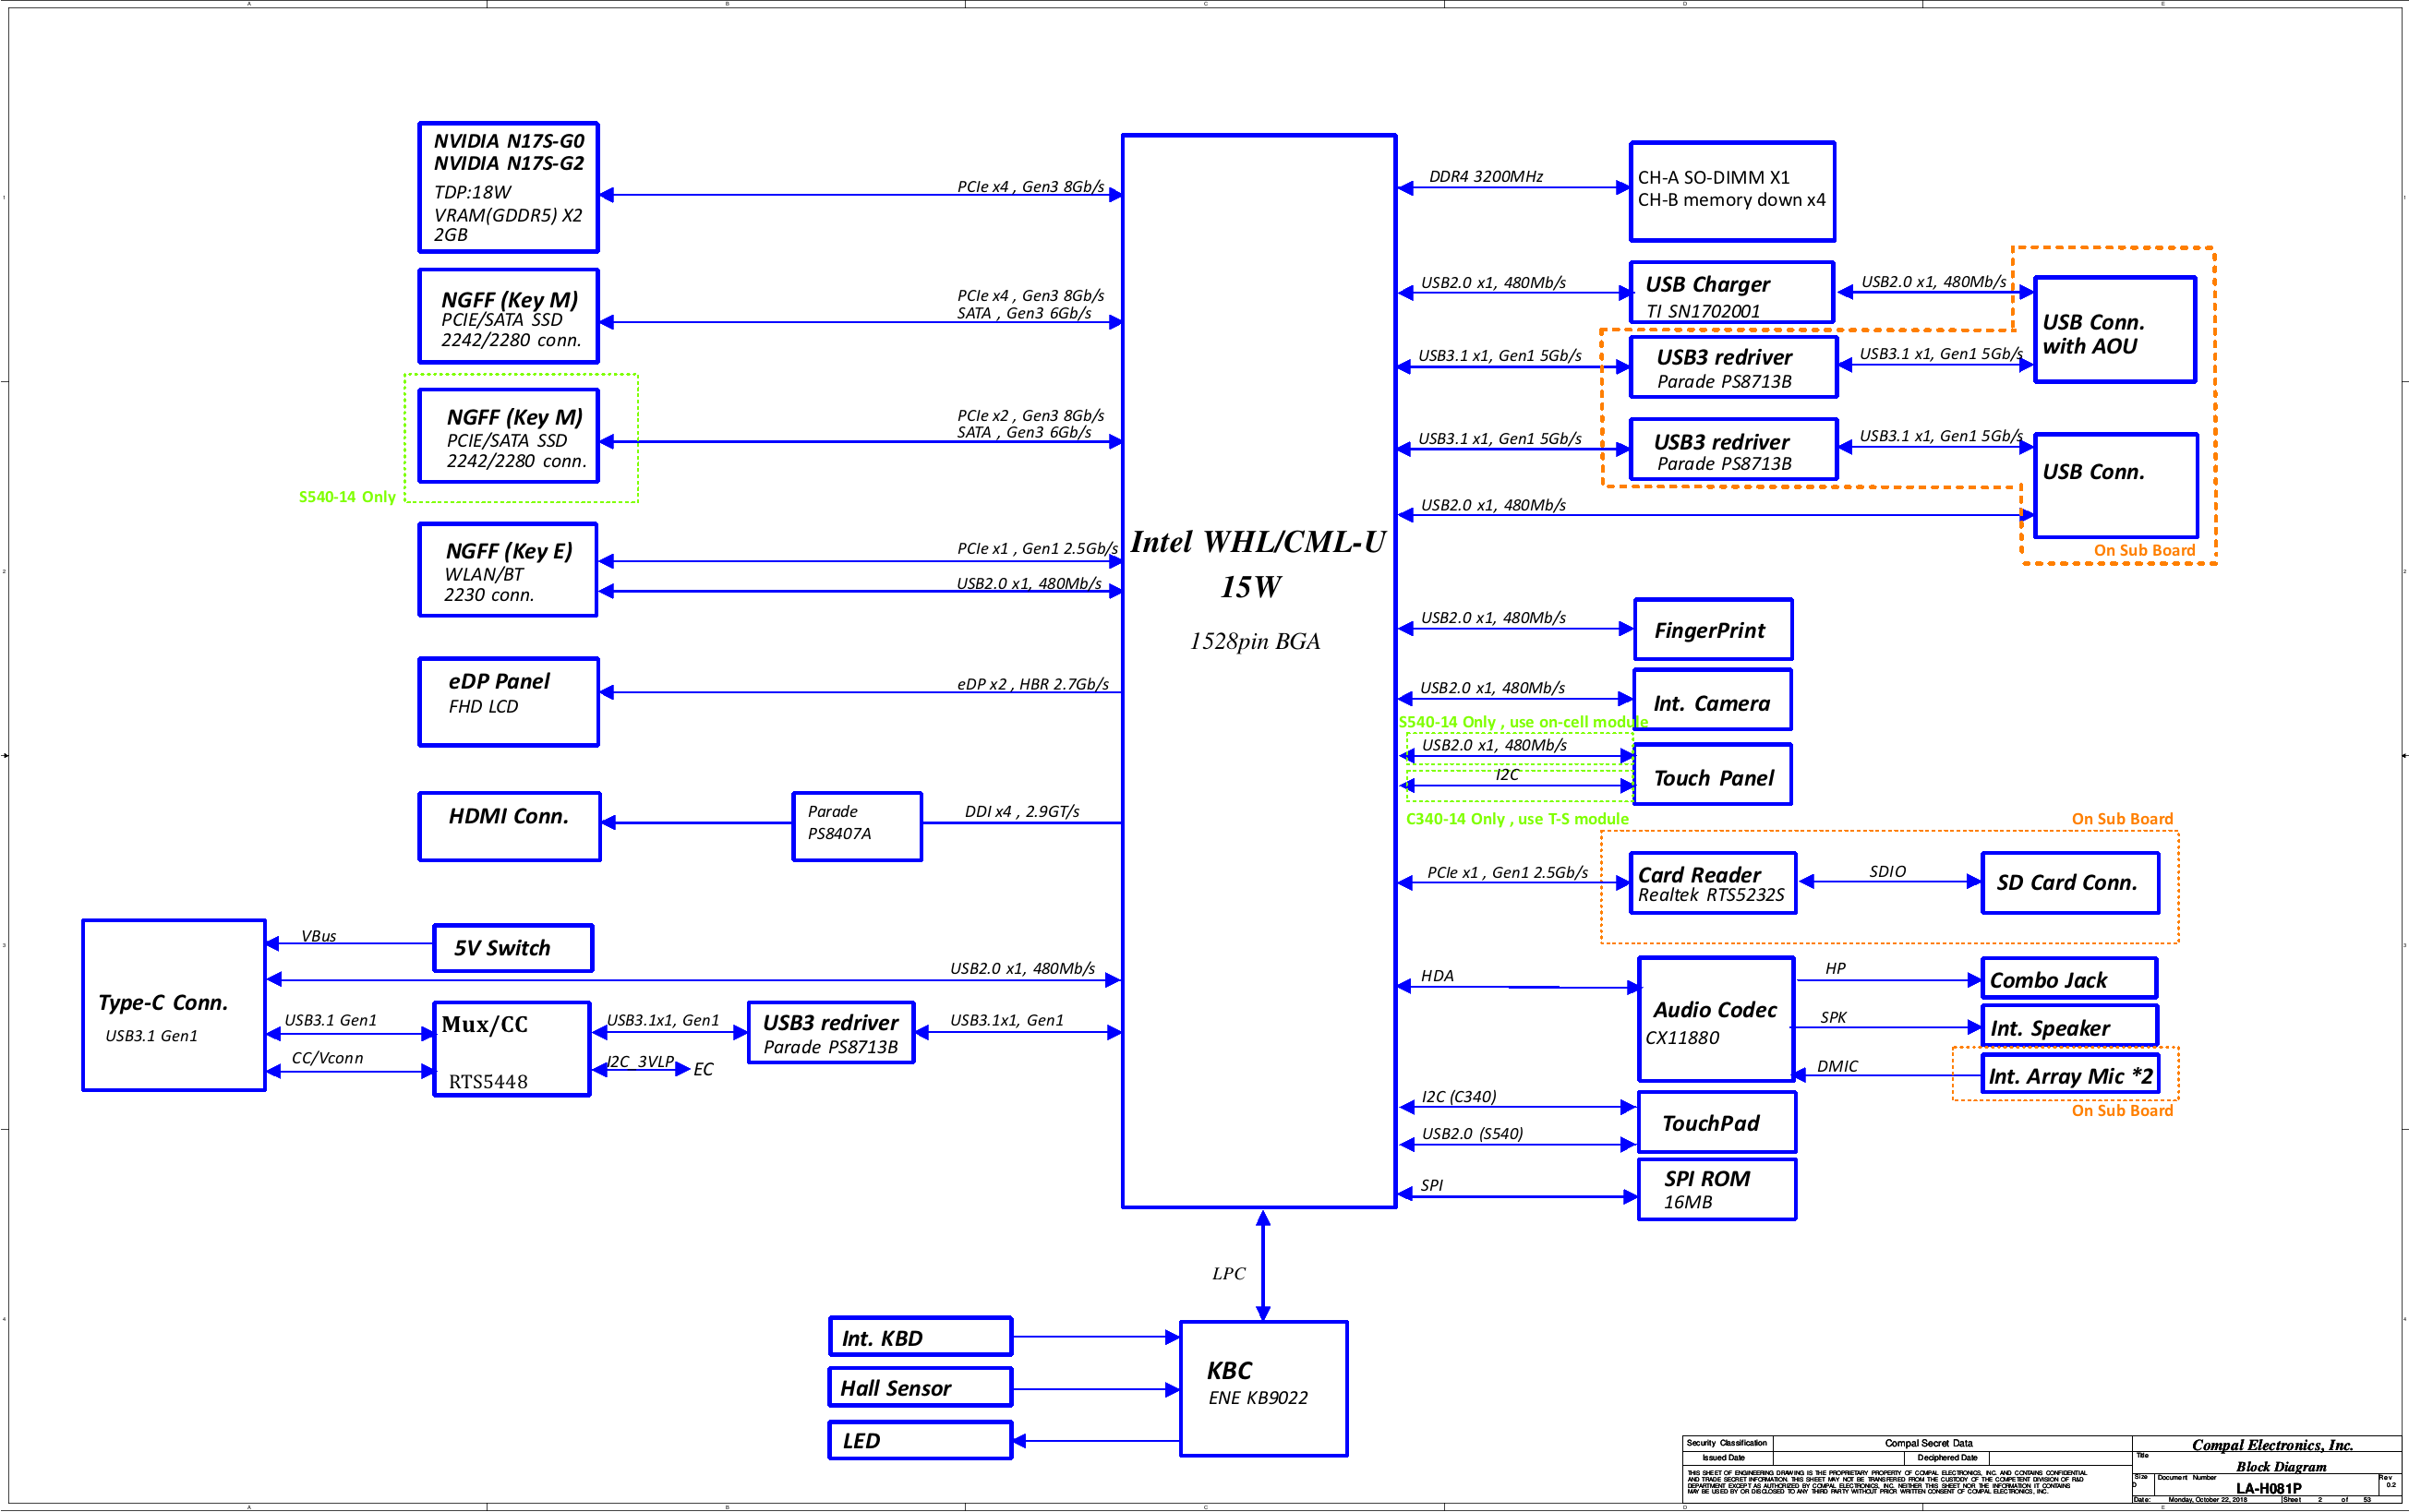Click the KBC ENE KB9022 block

(x=1263, y=1388)
